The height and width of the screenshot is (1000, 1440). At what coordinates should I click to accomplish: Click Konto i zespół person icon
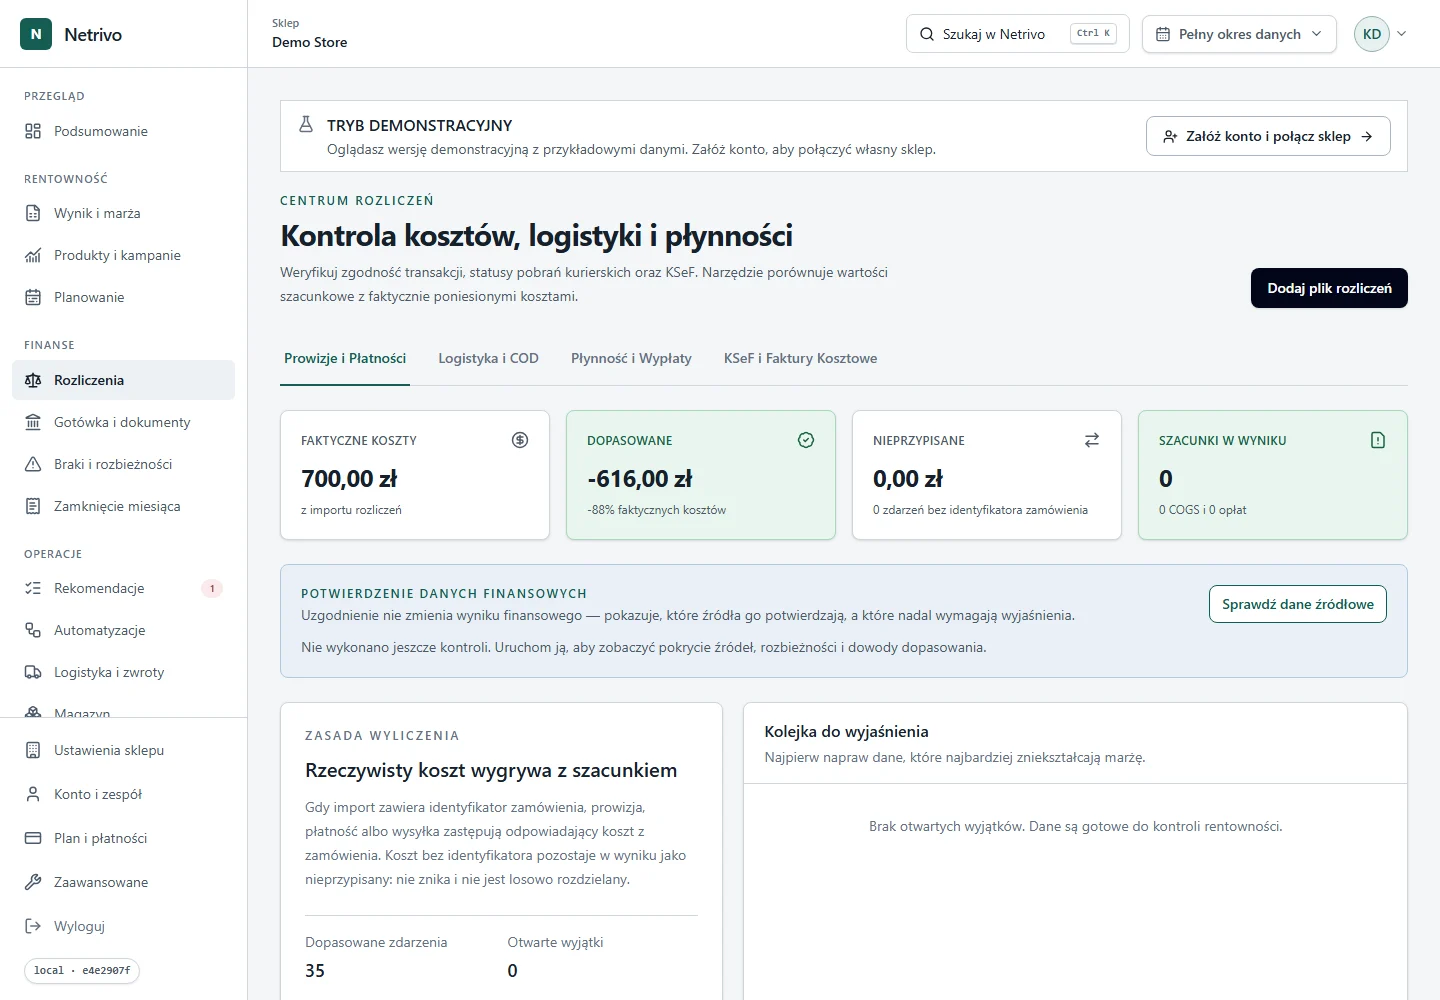33,794
